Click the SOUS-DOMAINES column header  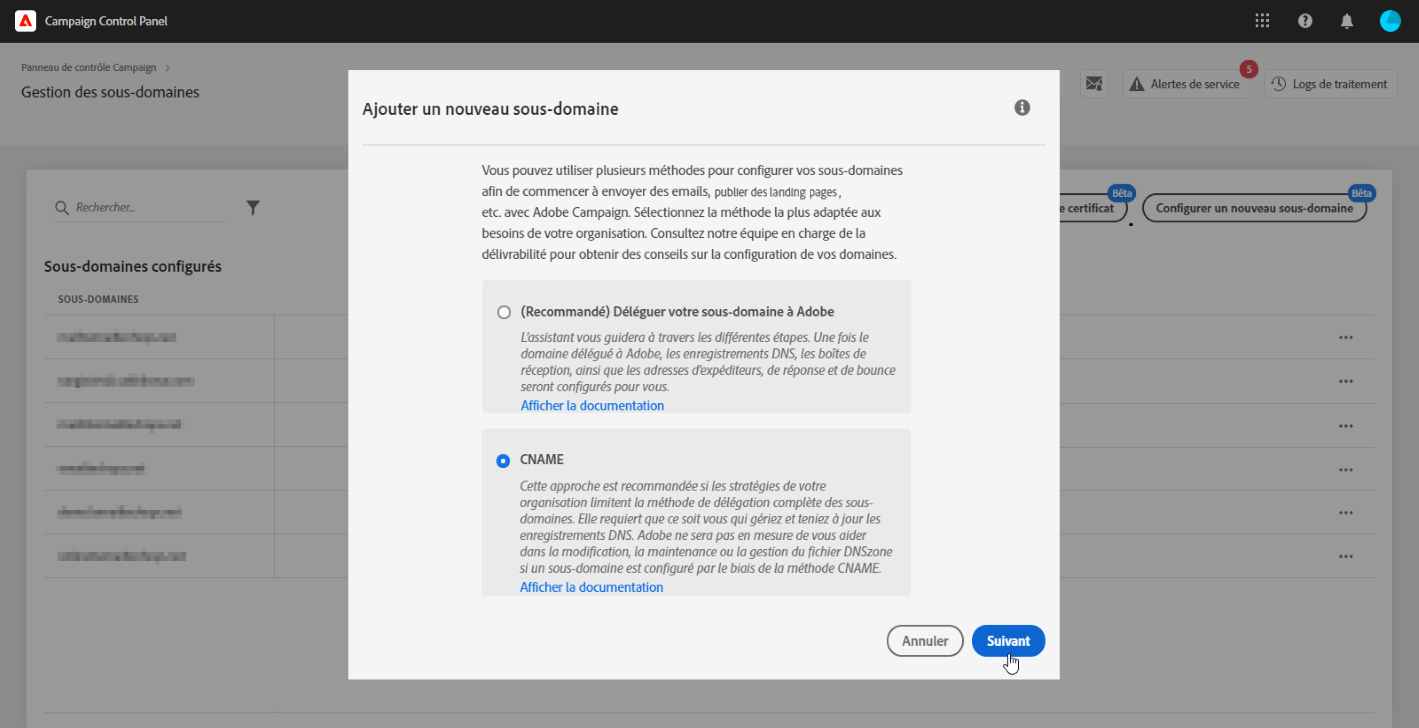(x=97, y=299)
